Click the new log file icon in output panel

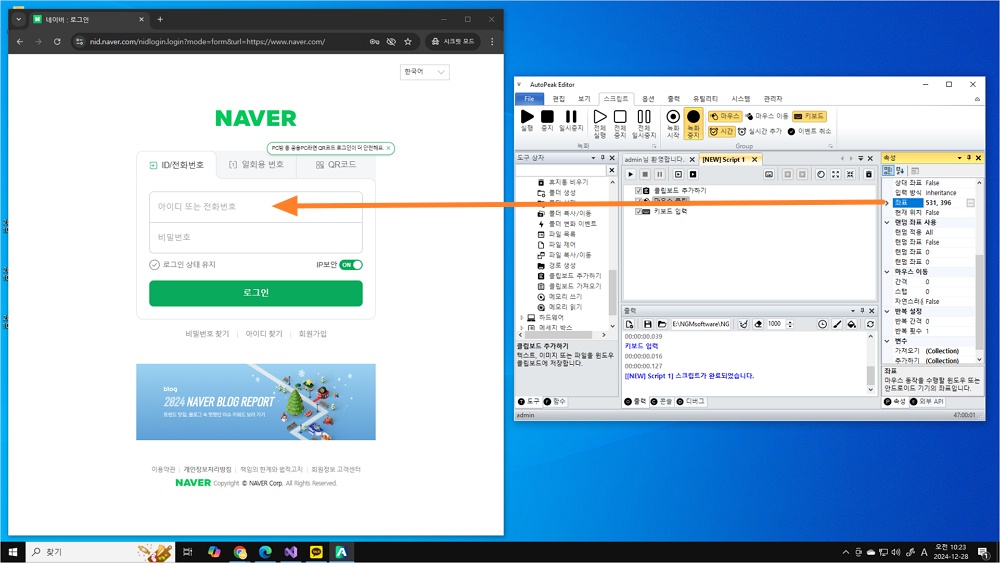(630, 324)
